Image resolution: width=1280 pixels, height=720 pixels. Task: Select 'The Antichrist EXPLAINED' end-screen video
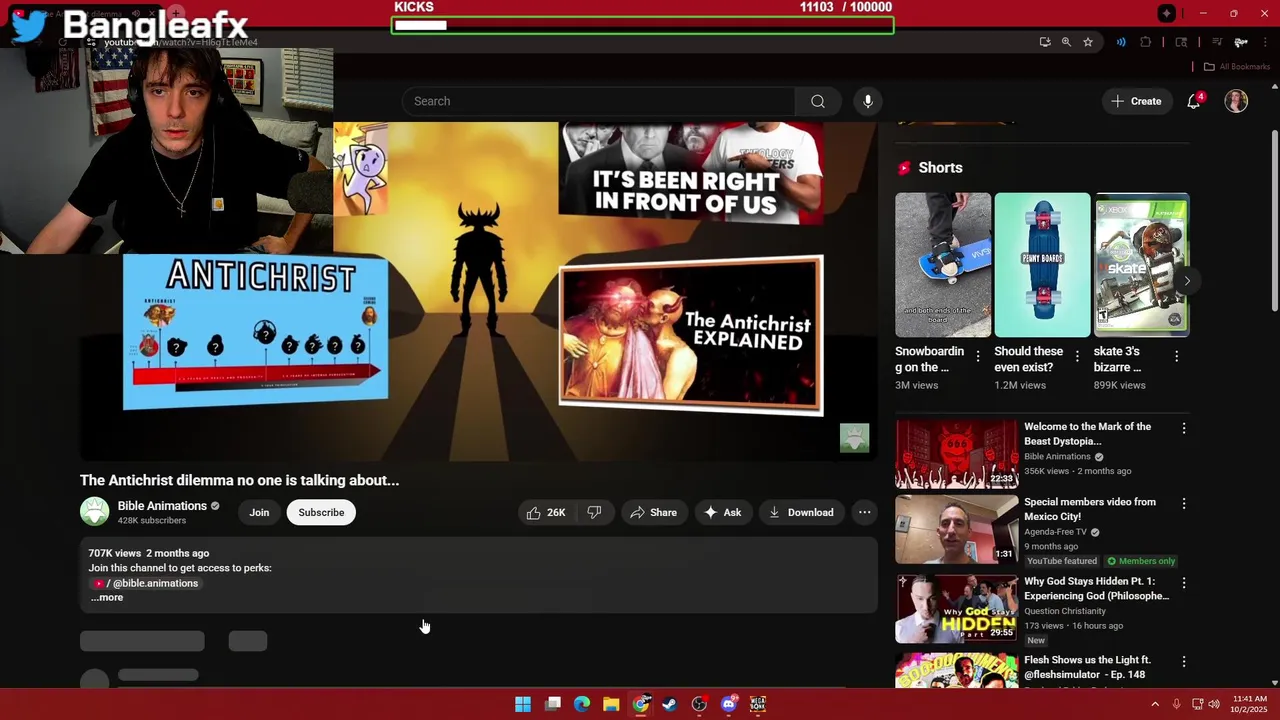coord(691,335)
